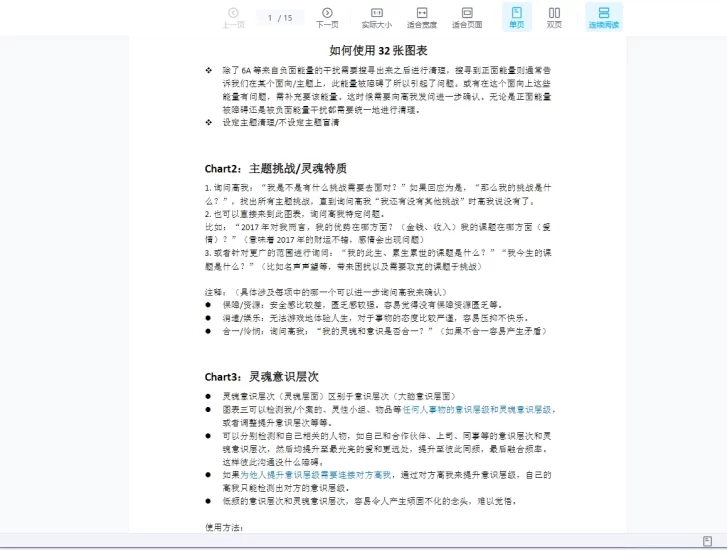727x550 pixels.
Task: Click the Chart3：灵魂意识层次 heading
Action: pyautogui.click(x=262, y=376)
